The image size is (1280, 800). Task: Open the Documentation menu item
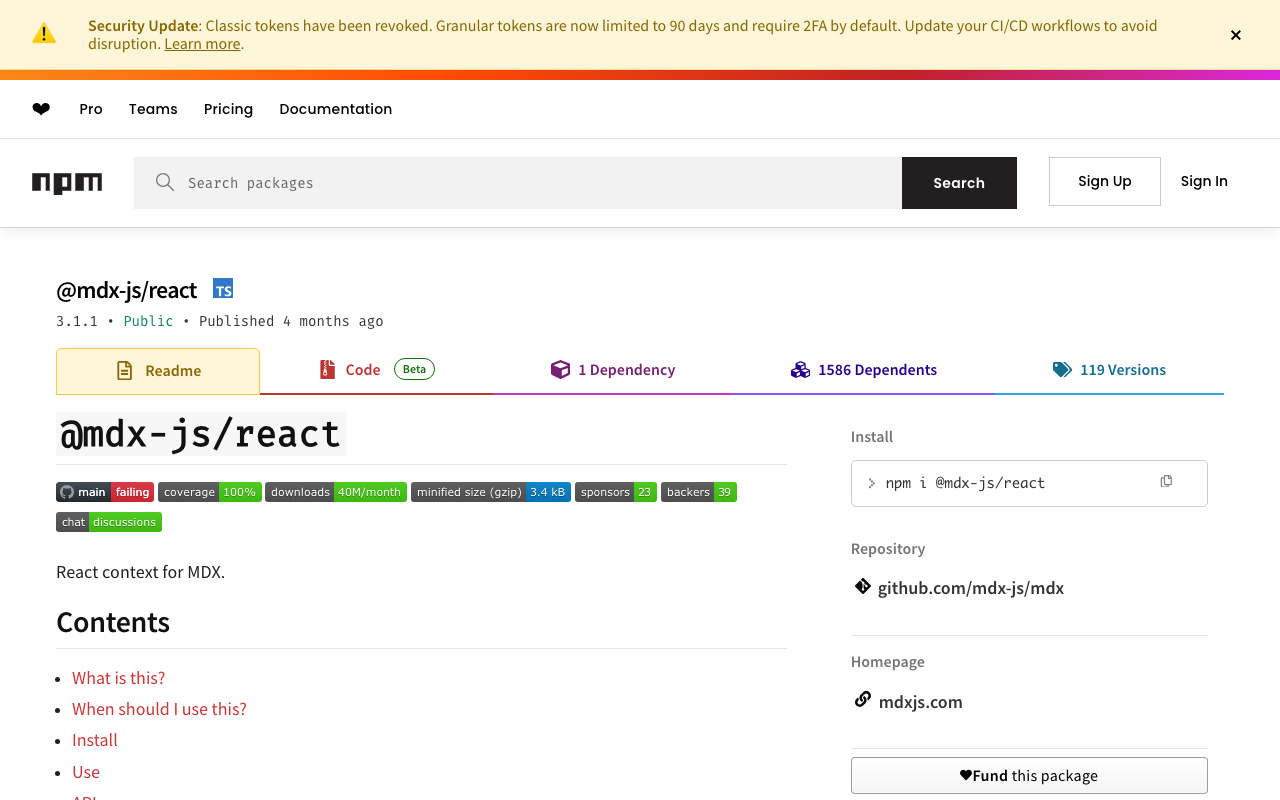[335, 109]
